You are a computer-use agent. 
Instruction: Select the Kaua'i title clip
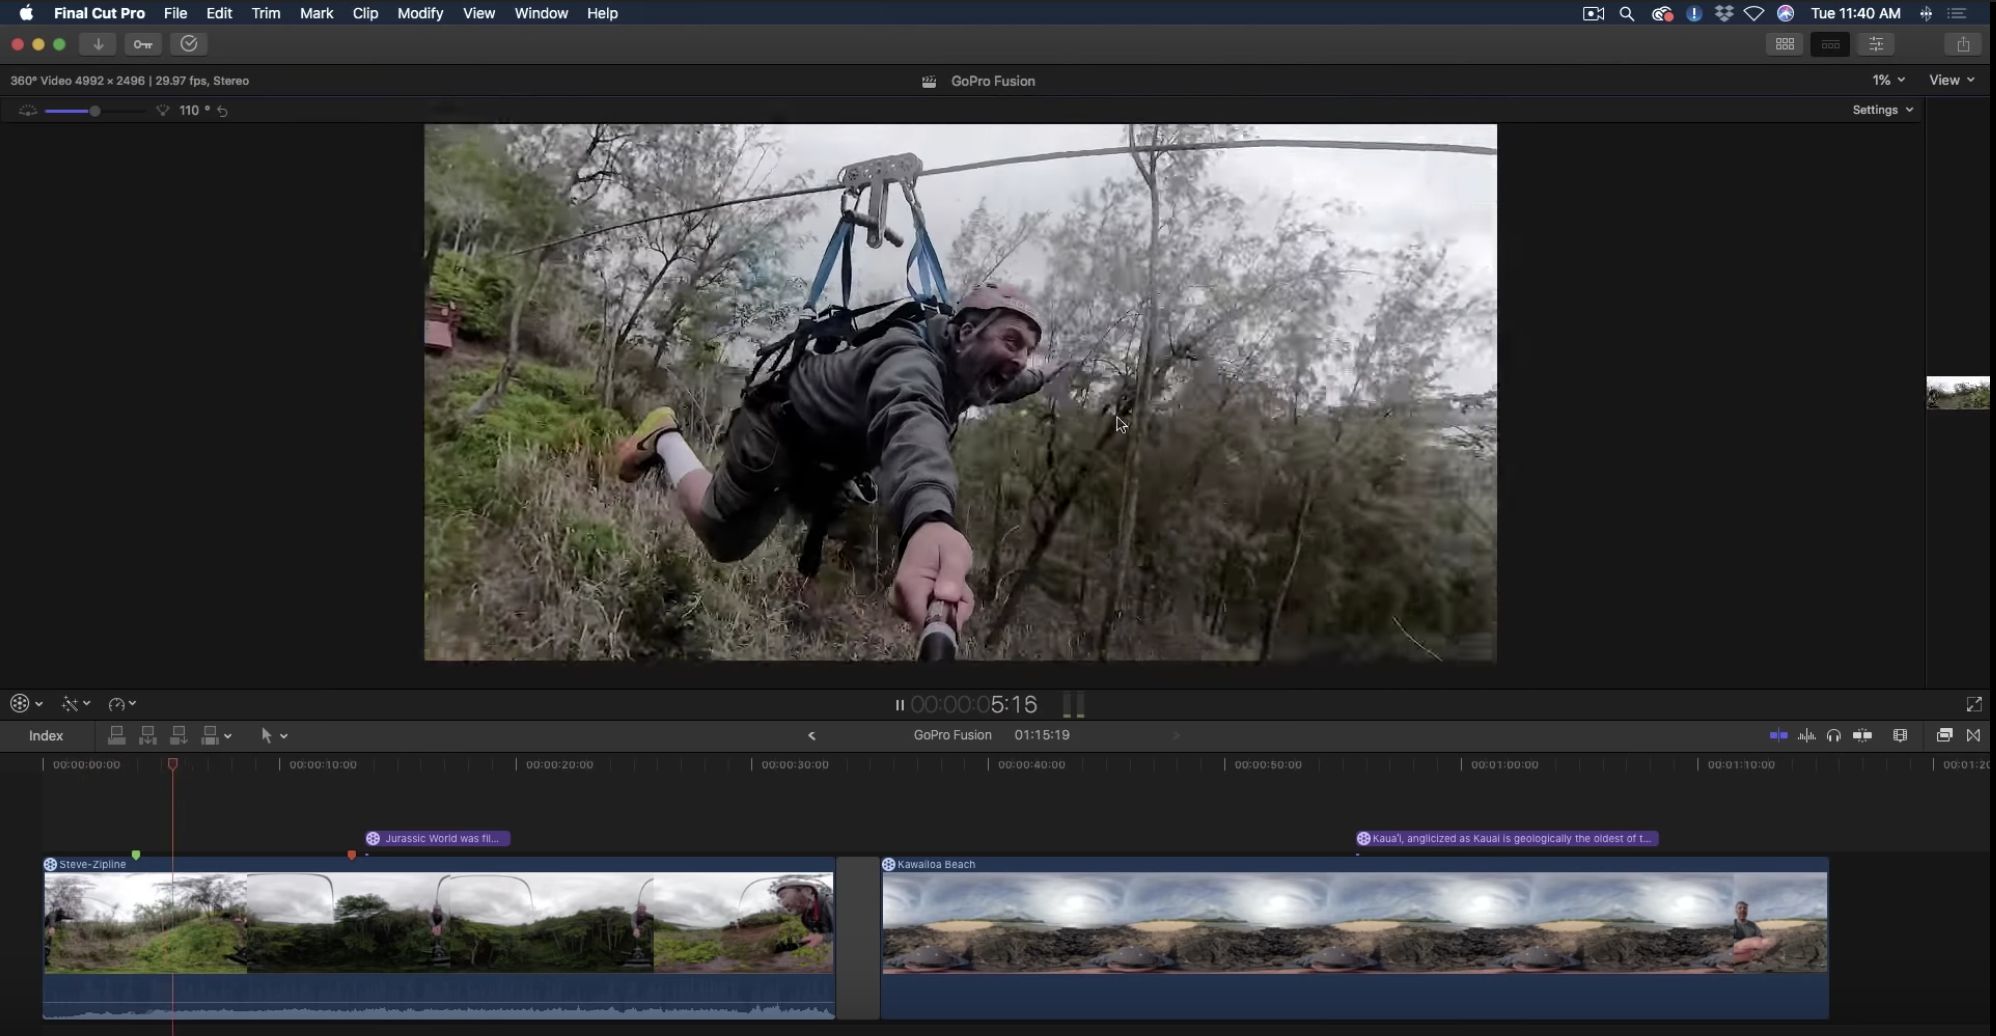click(1507, 839)
